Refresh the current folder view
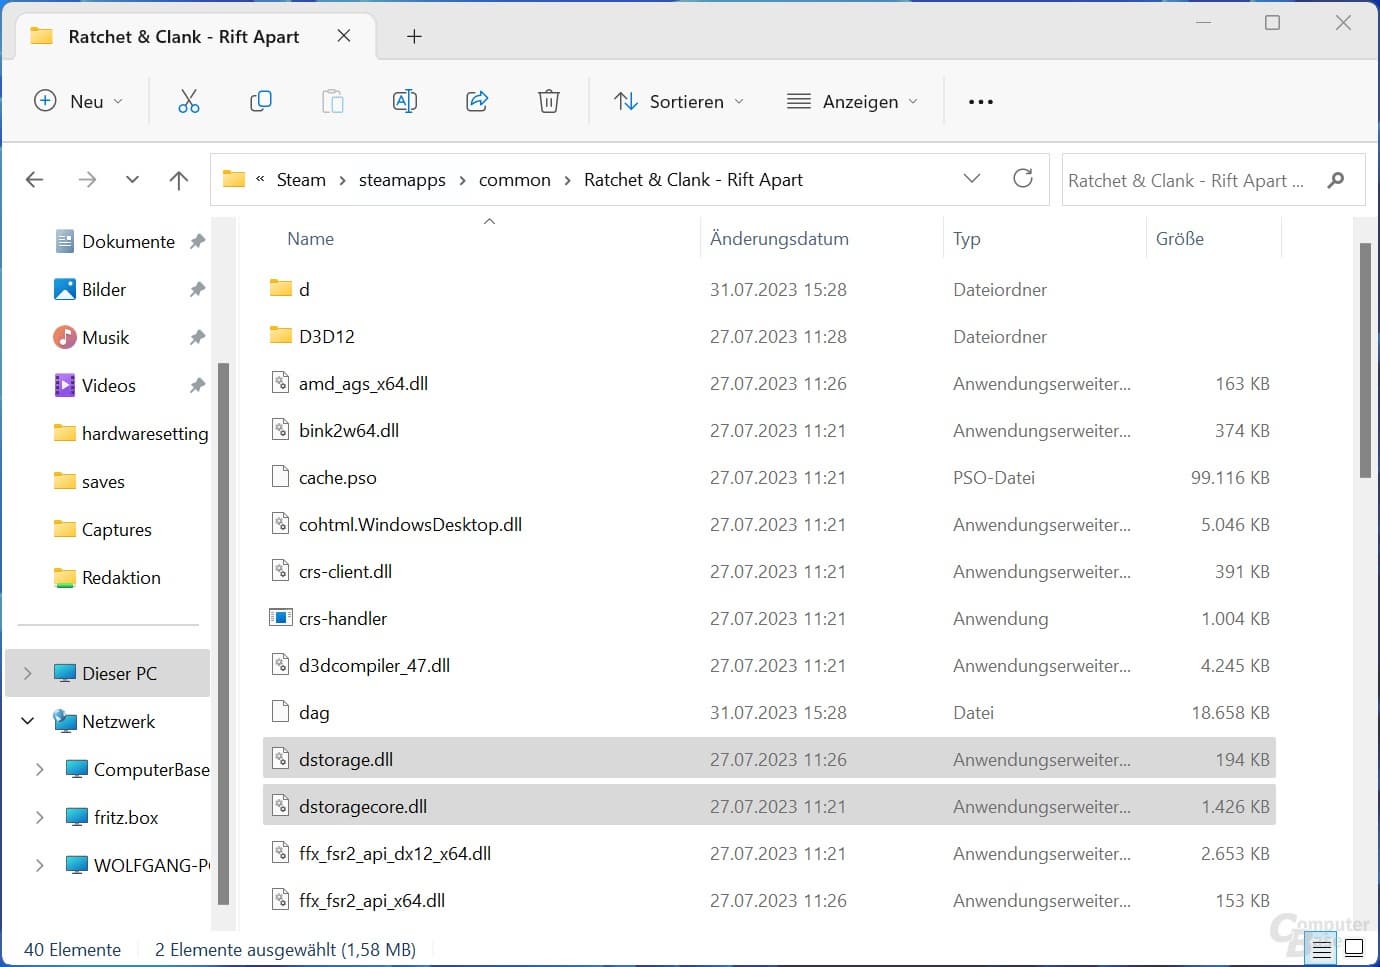 1022,179
